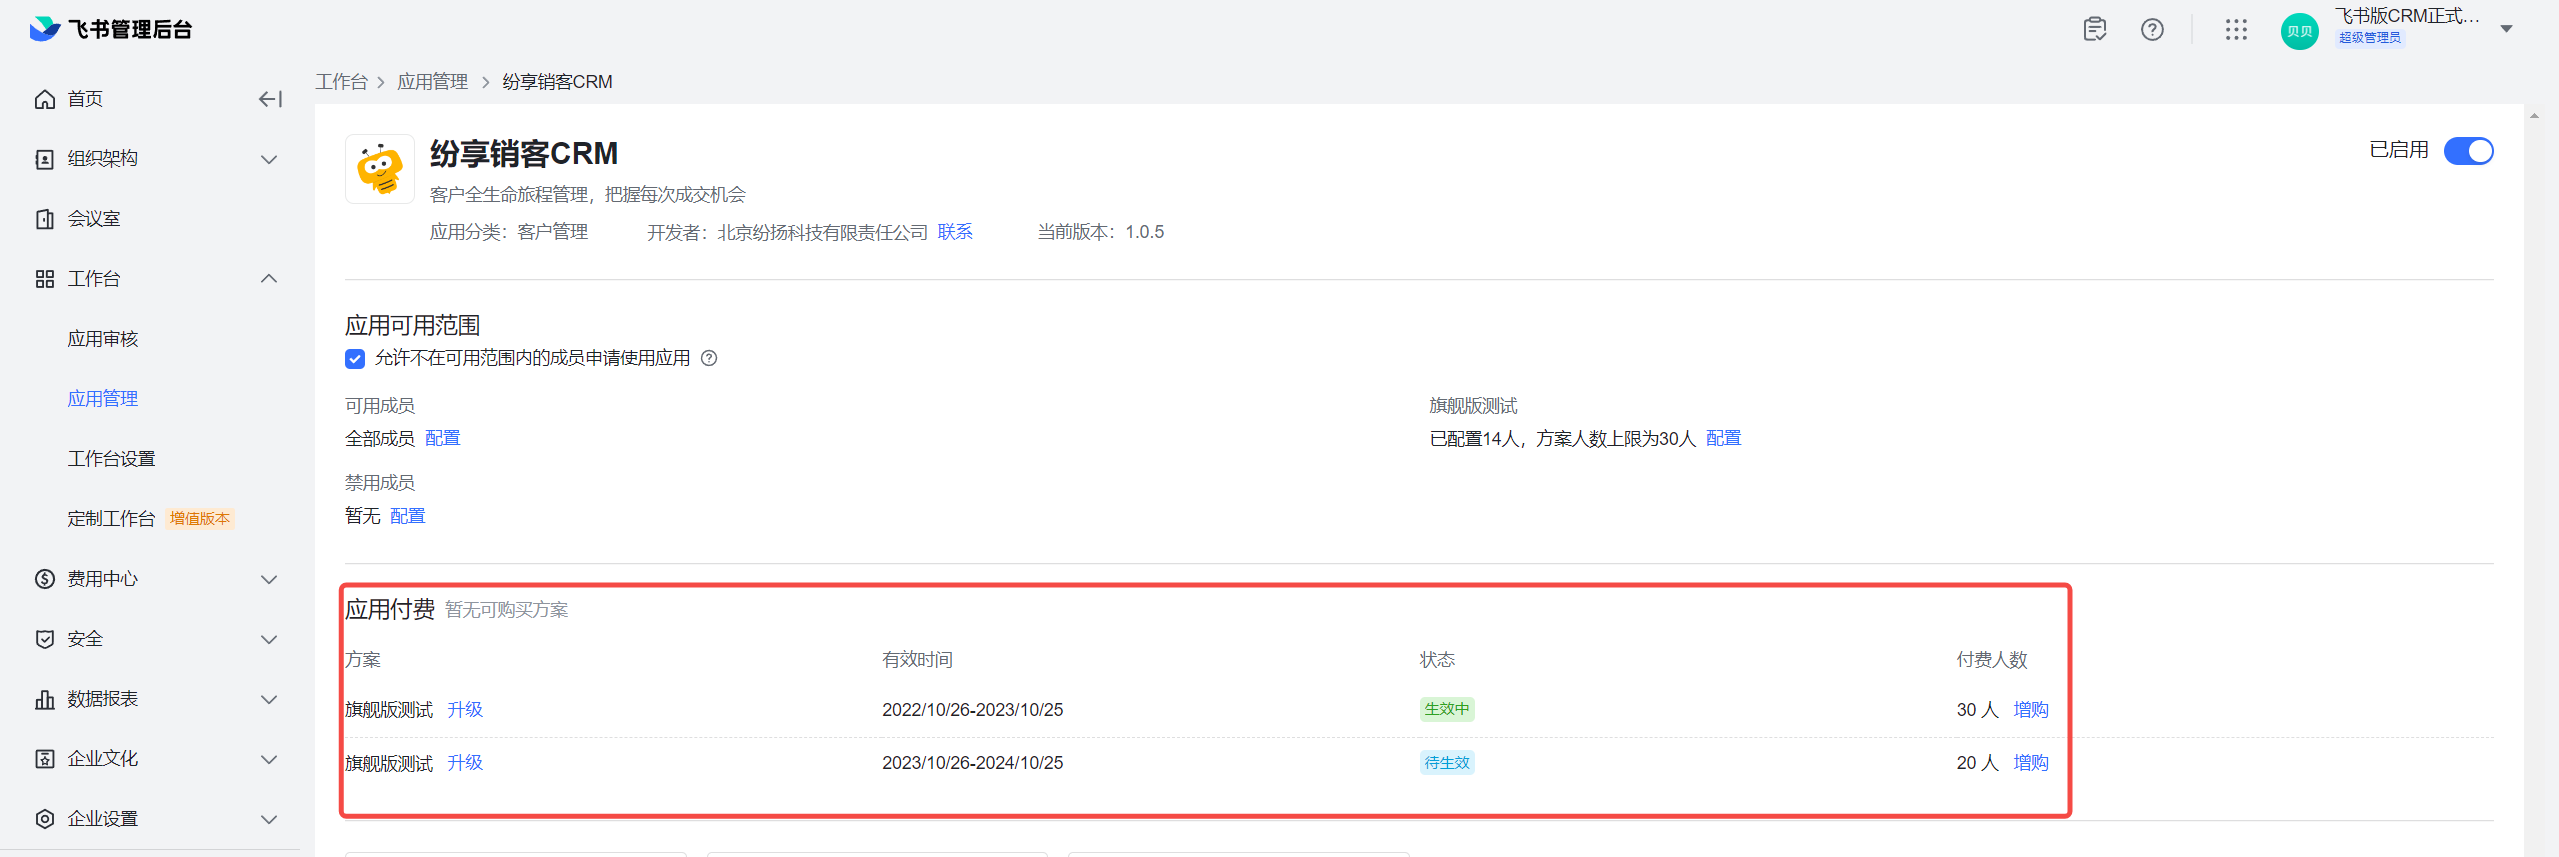Click 配置 next to 方案人数上限为30人
The width and height of the screenshot is (2559, 857).
[x=1723, y=438]
